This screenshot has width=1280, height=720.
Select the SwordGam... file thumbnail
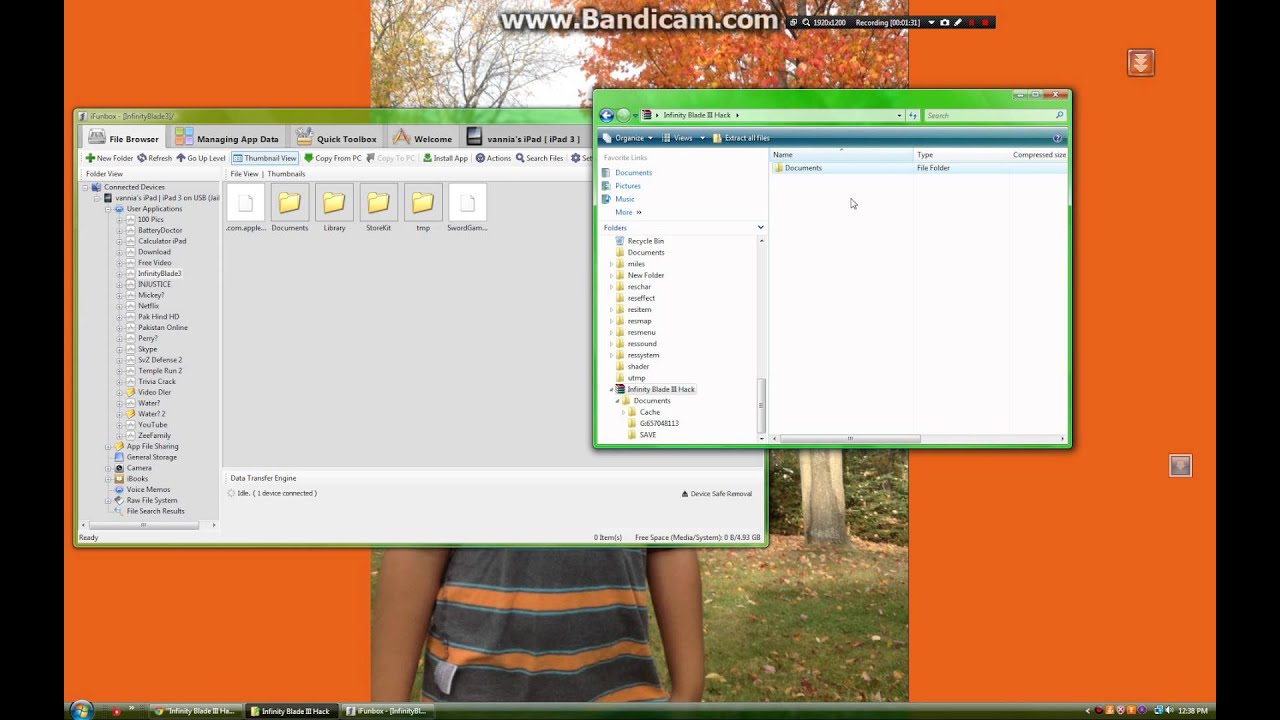pyautogui.click(x=467, y=208)
